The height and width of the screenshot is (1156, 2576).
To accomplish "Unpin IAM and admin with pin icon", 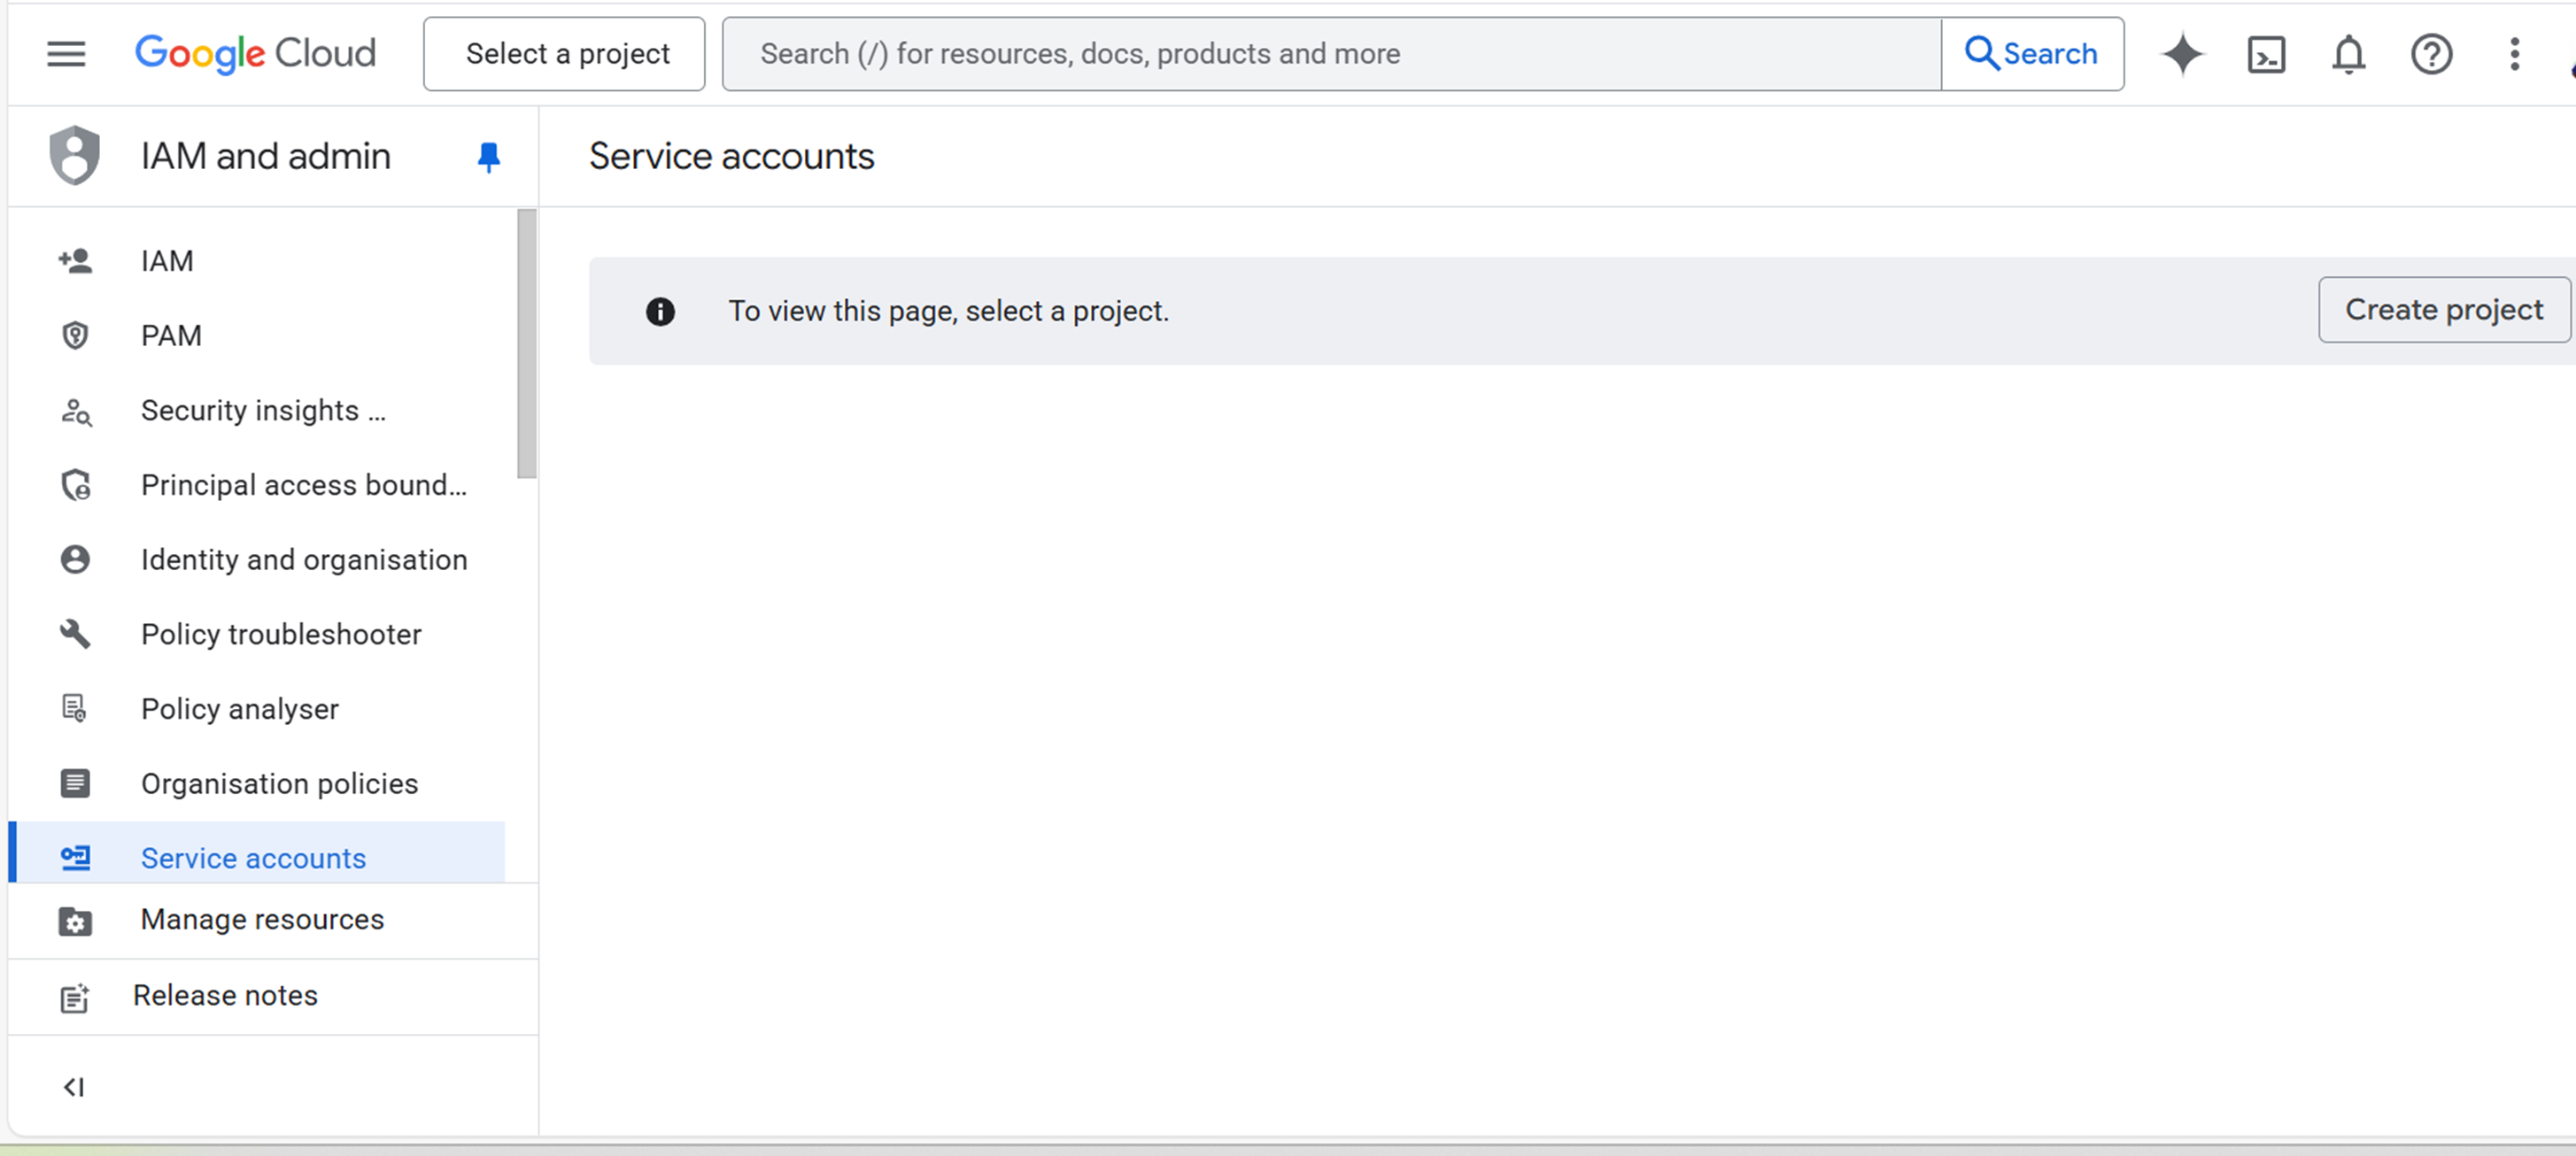I will tap(488, 157).
